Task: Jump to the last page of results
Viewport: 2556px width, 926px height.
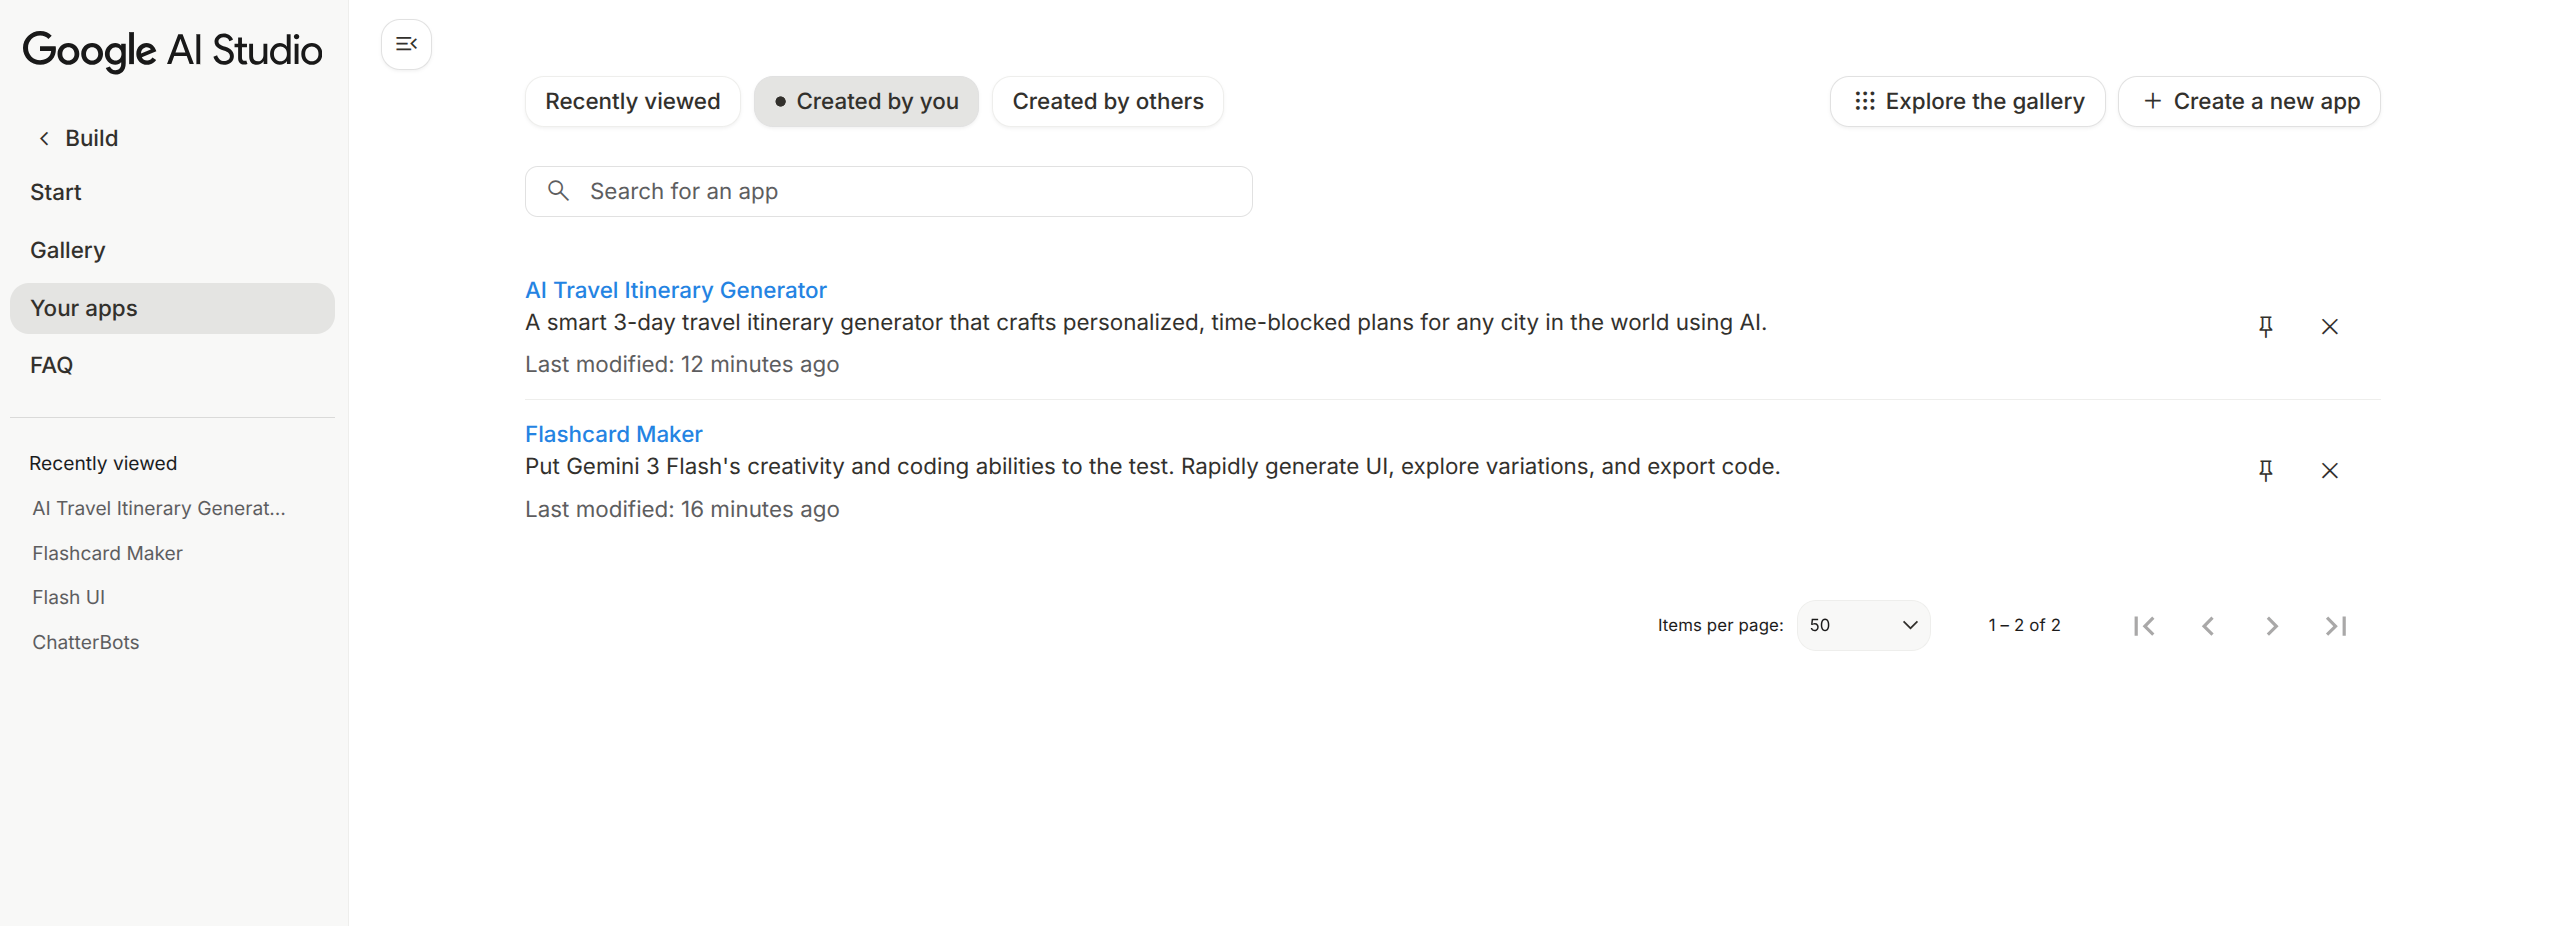Action: [x=2336, y=625]
